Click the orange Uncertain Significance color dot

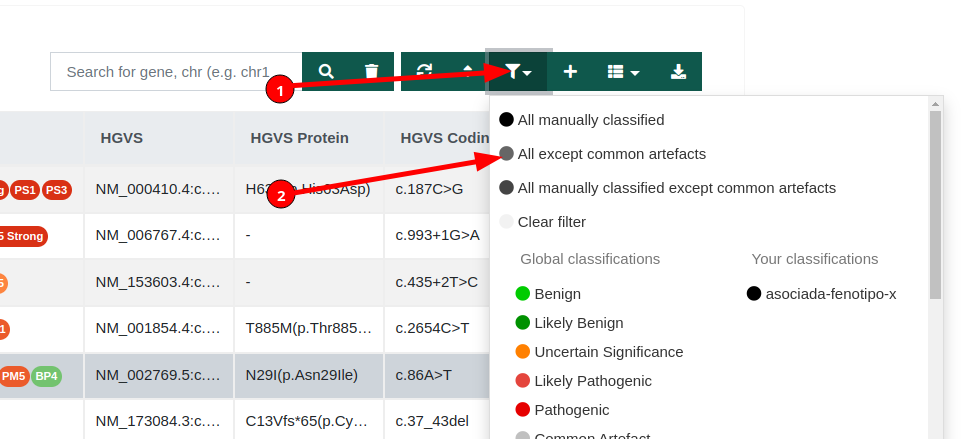coord(523,352)
